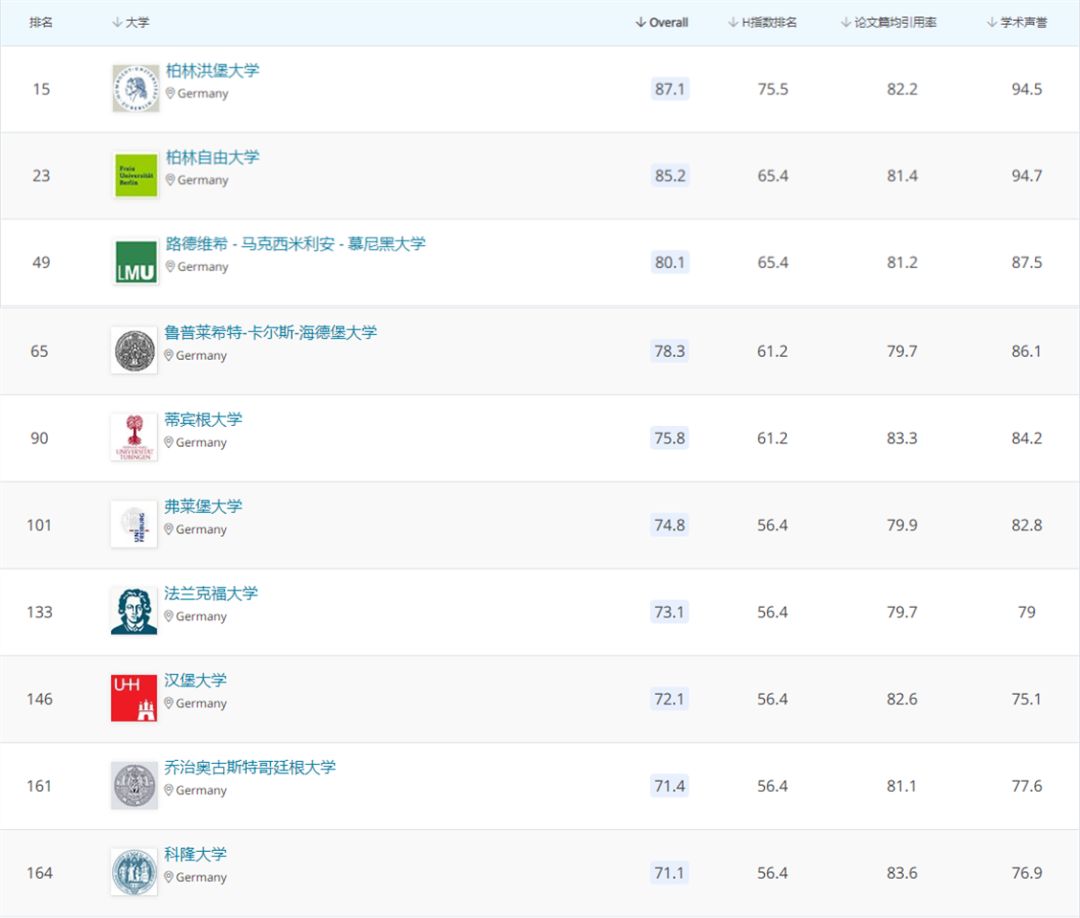Sort by 论文篇均引用率 column header
This screenshot has width=1080, height=918.
click(889, 22)
